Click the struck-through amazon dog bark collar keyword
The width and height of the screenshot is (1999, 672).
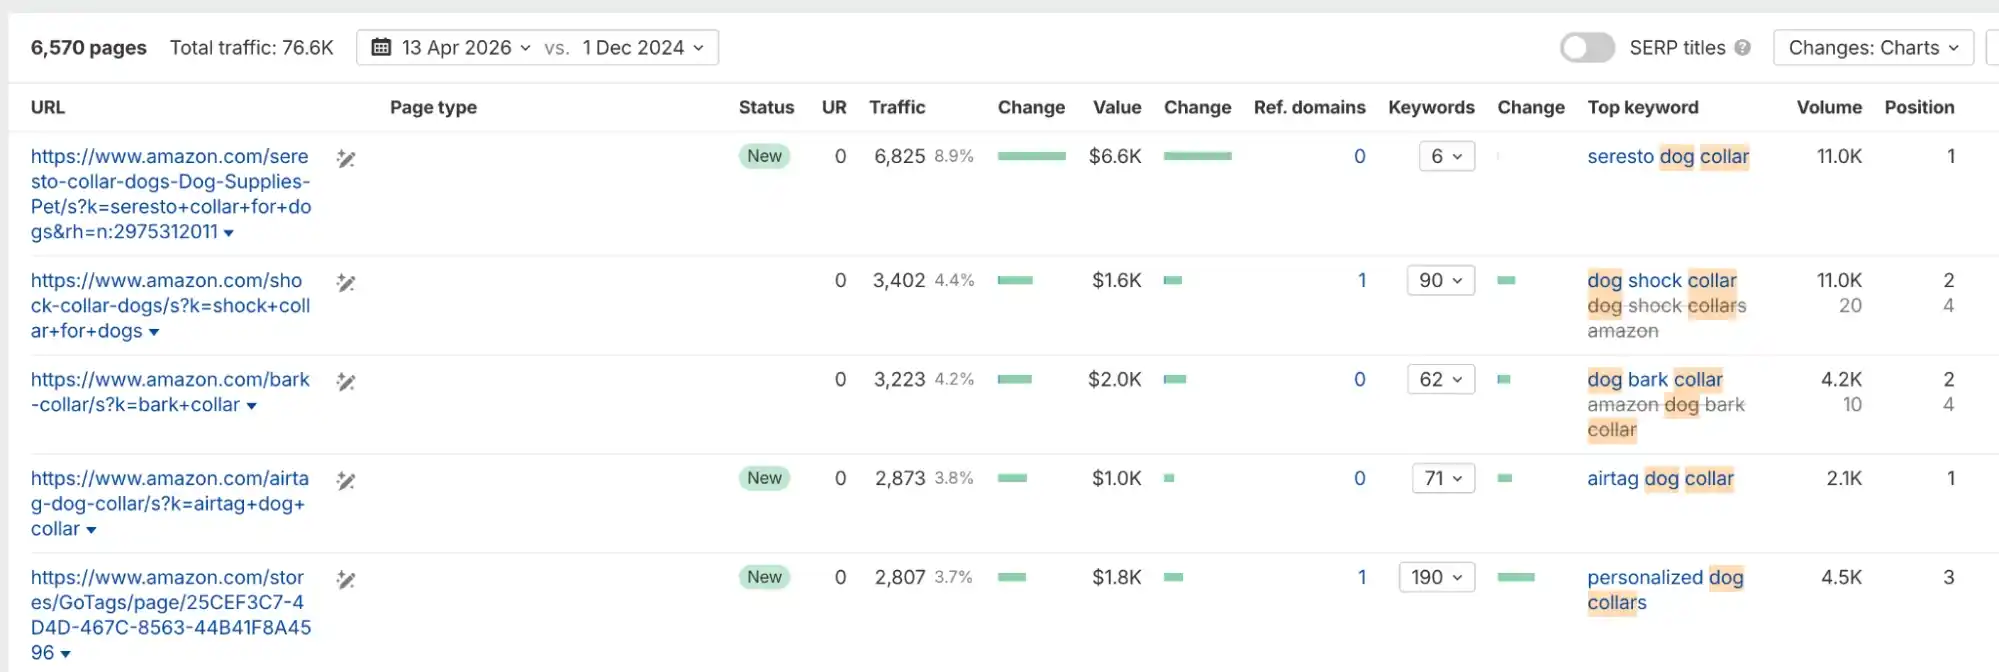coord(1666,417)
